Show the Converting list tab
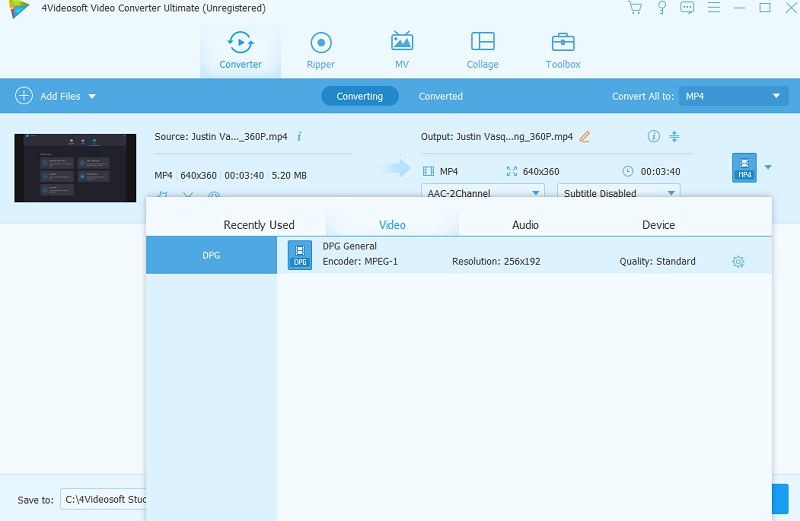 [360, 96]
